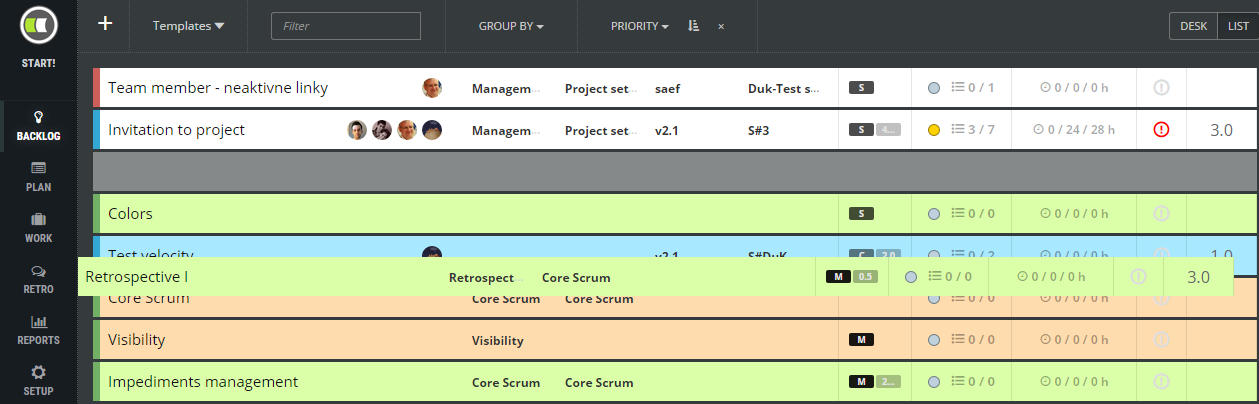
Task: Open the Visibility story
Action: click(x=137, y=340)
